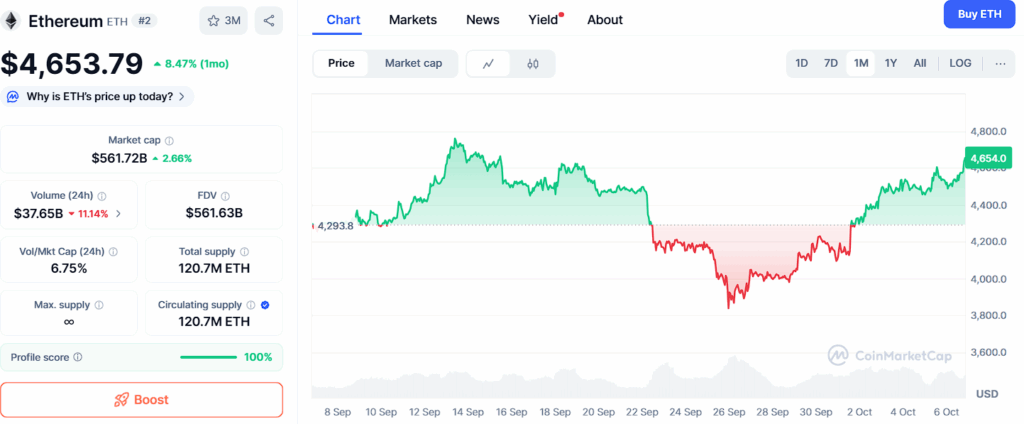This screenshot has height=424, width=1024.
Task: Click the Boost button
Action: (141, 399)
